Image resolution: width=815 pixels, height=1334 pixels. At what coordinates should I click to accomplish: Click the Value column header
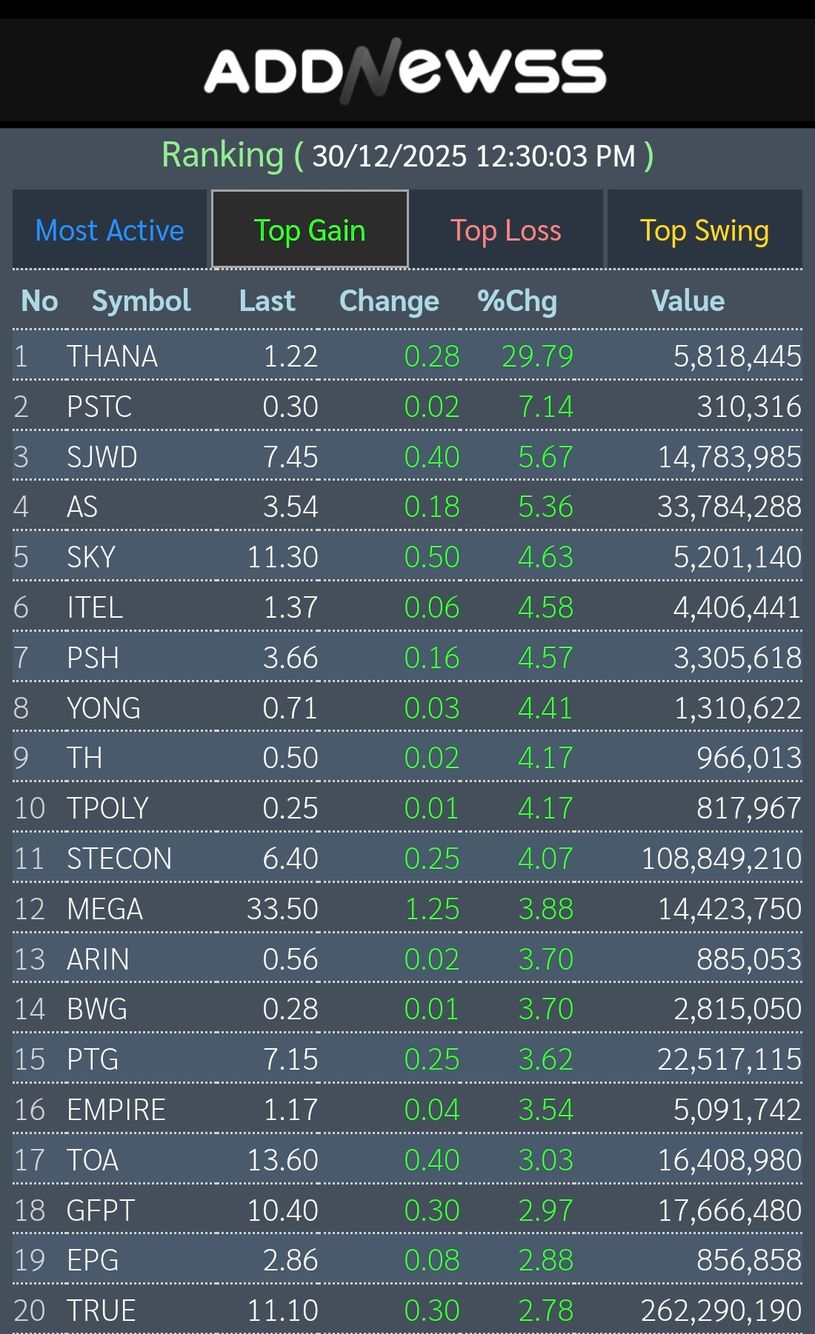688,301
